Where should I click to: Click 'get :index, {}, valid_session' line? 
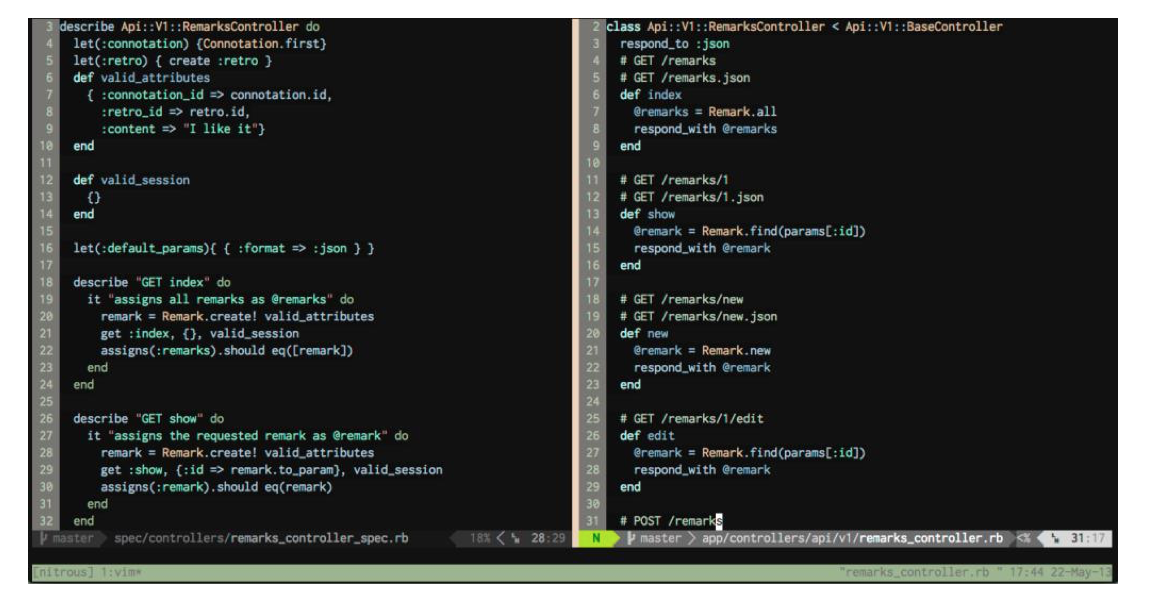199,334
